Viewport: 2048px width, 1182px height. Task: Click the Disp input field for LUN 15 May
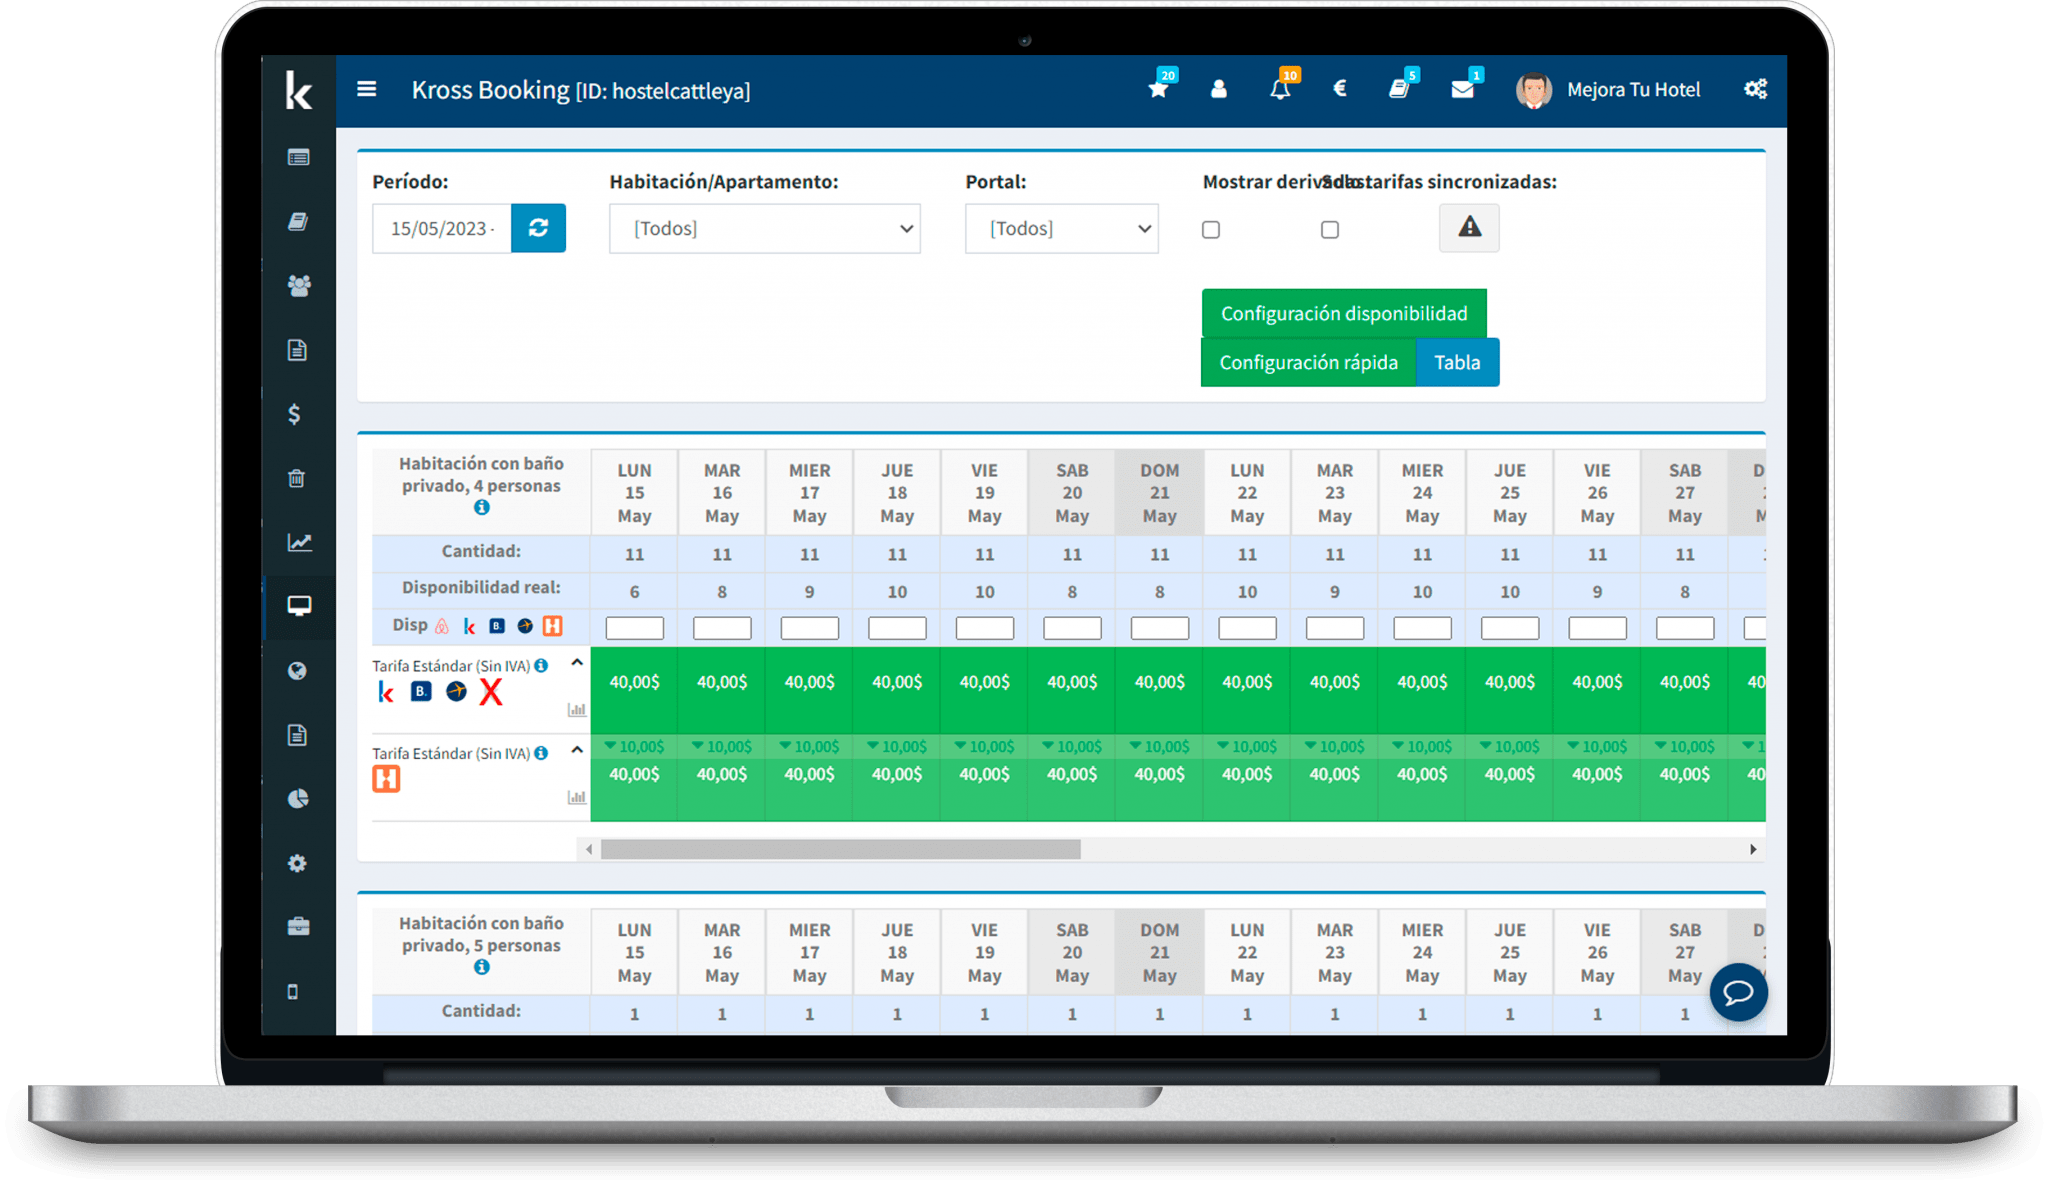pos(634,628)
